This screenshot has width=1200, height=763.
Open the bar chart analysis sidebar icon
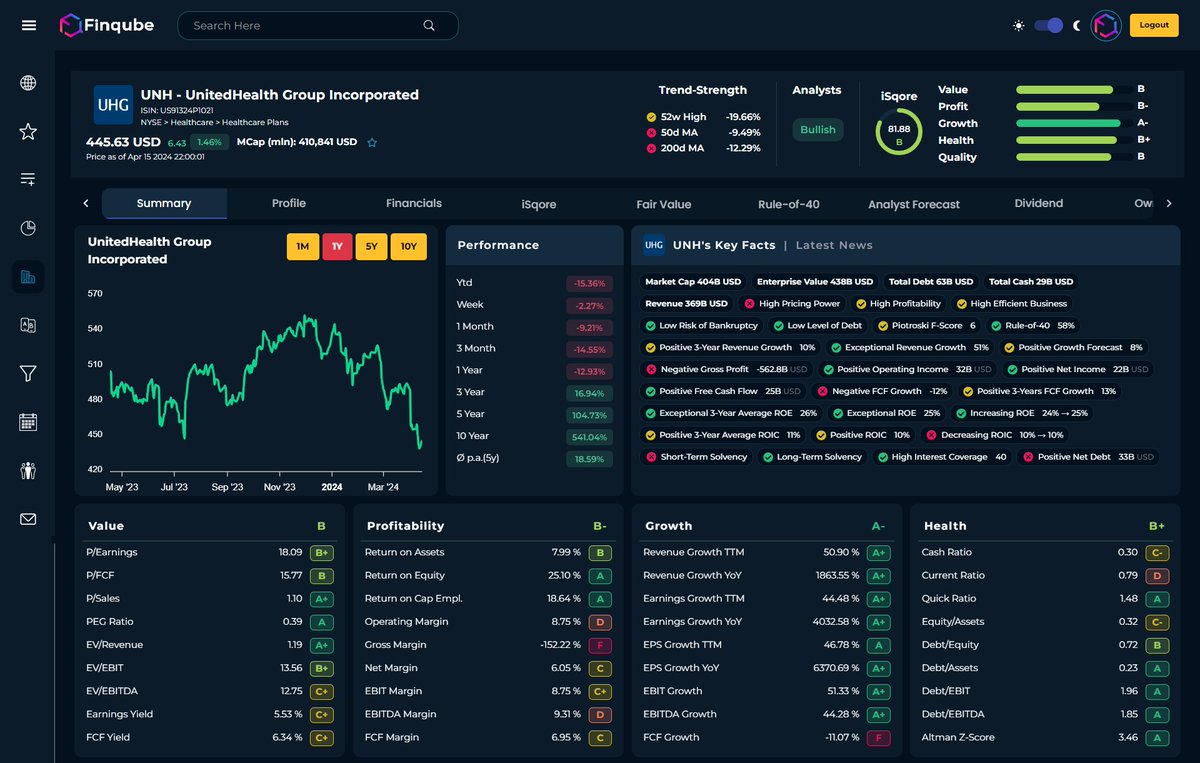coord(28,277)
